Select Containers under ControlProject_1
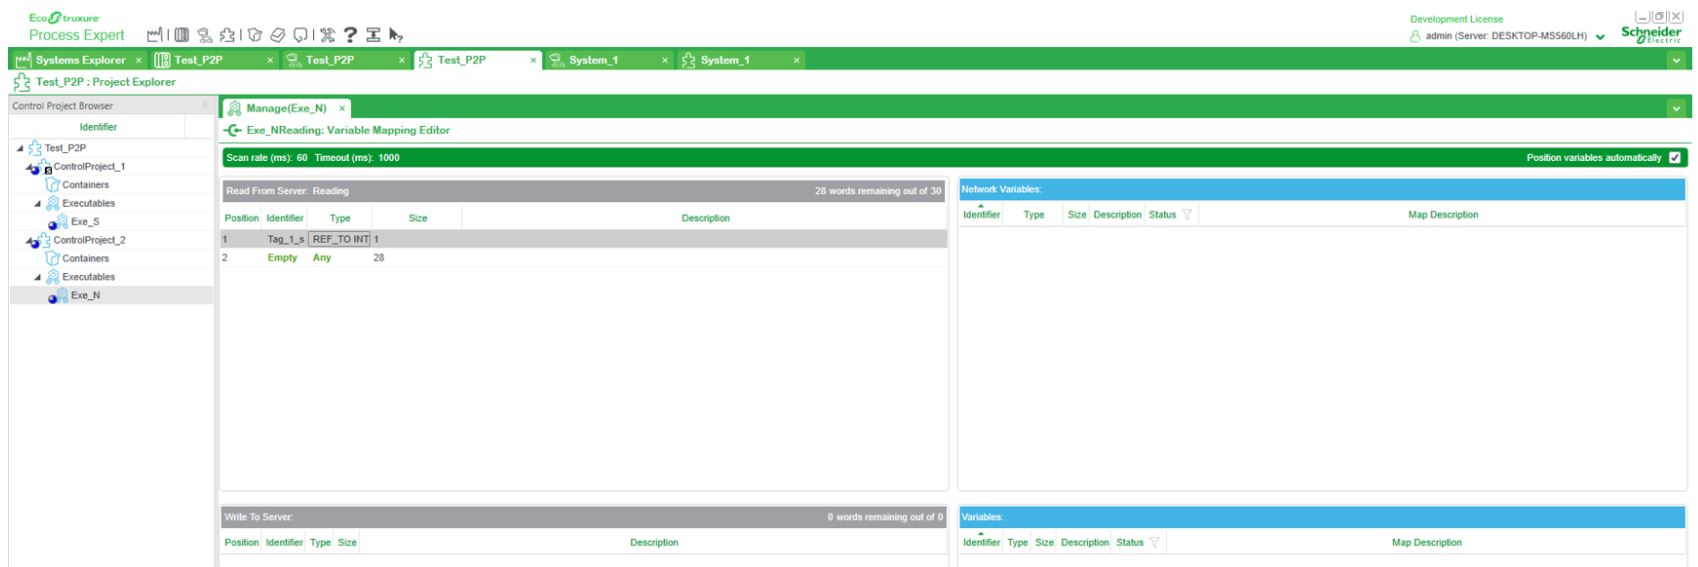Viewport: 1698px width, 567px height. (85, 185)
